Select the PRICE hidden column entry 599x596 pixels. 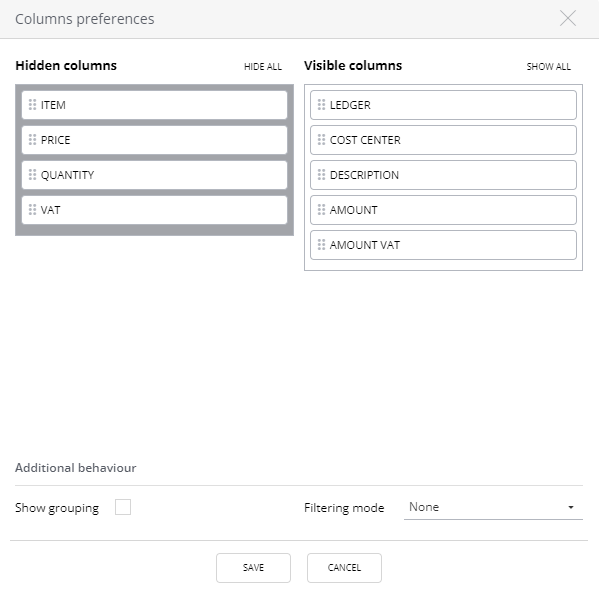(x=154, y=140)
